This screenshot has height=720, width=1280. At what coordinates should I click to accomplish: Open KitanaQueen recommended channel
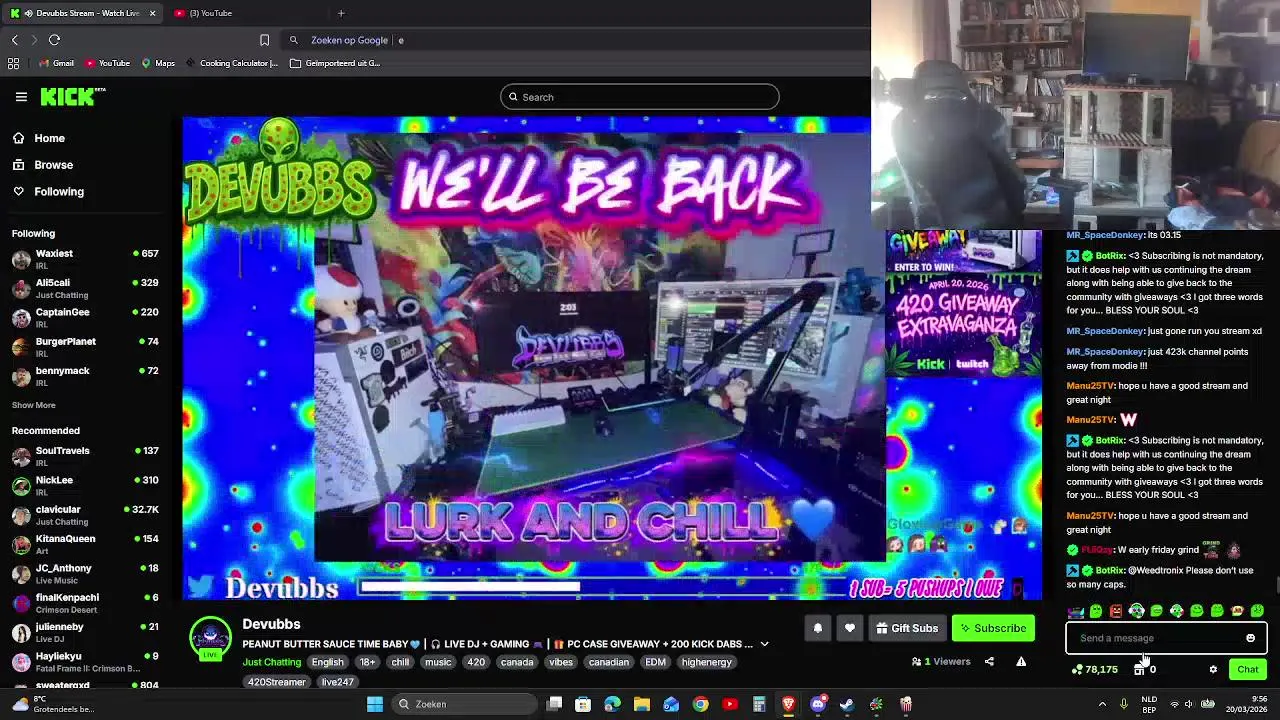tap(86, 544)
